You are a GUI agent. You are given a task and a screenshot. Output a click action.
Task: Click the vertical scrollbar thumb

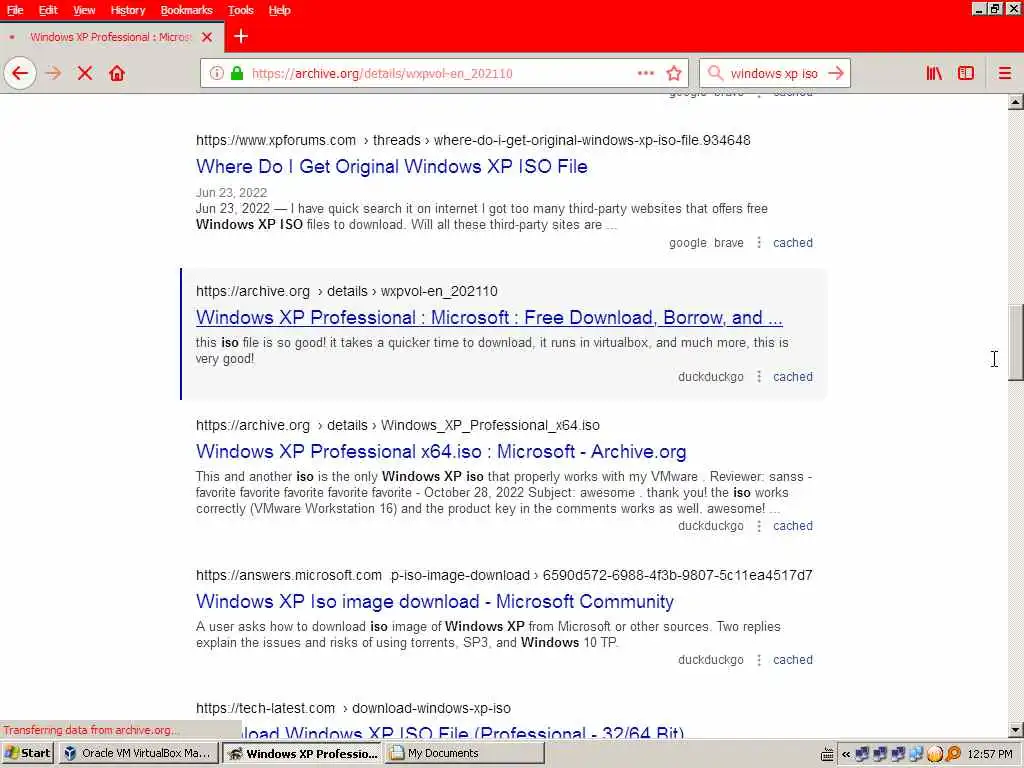click(1016, 342)
